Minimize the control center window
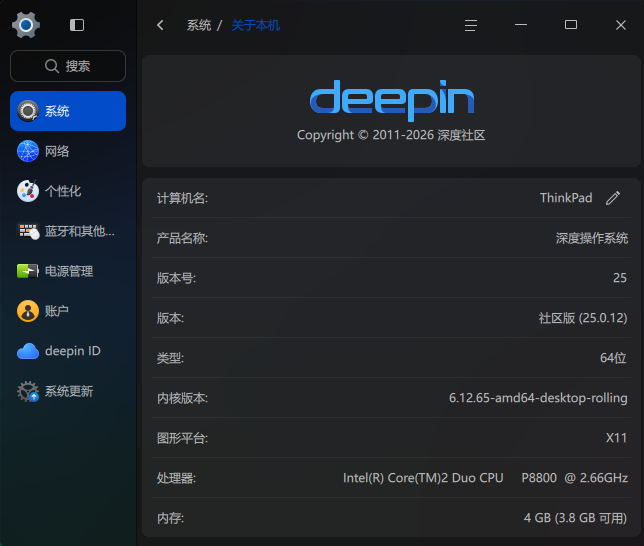 coord(521,25)
